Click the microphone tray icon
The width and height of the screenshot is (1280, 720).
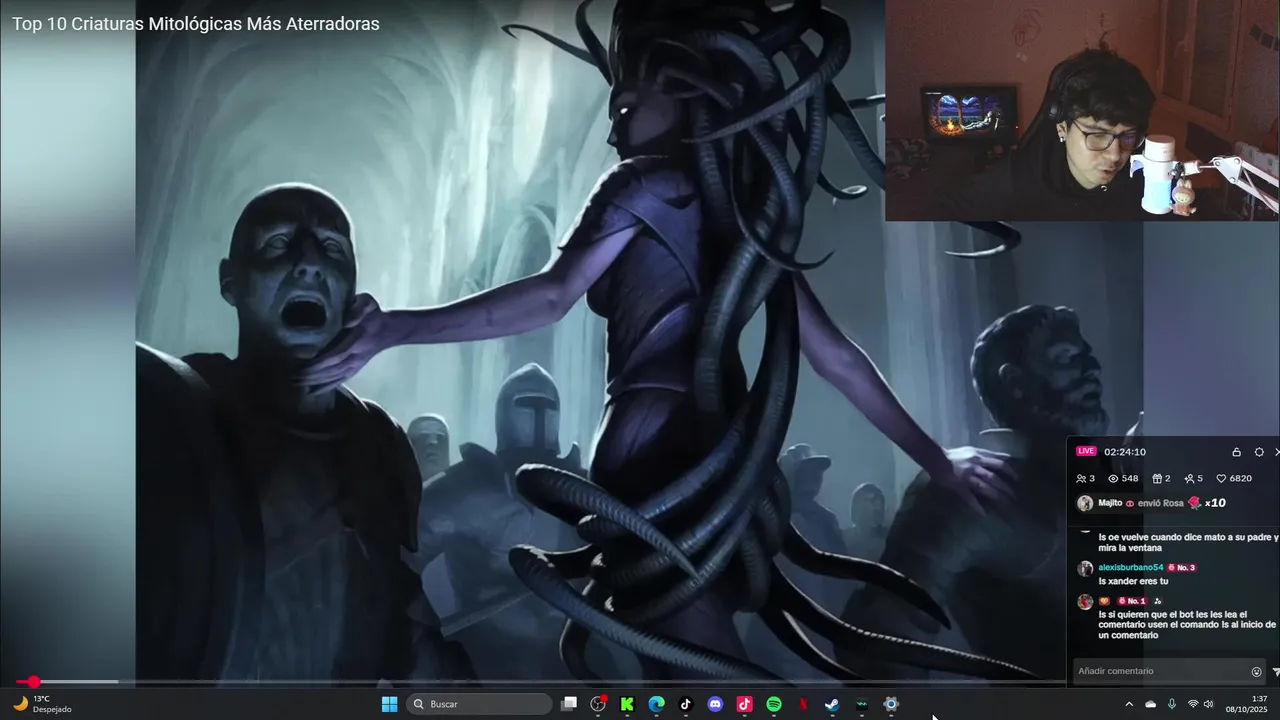point(1171,704)
